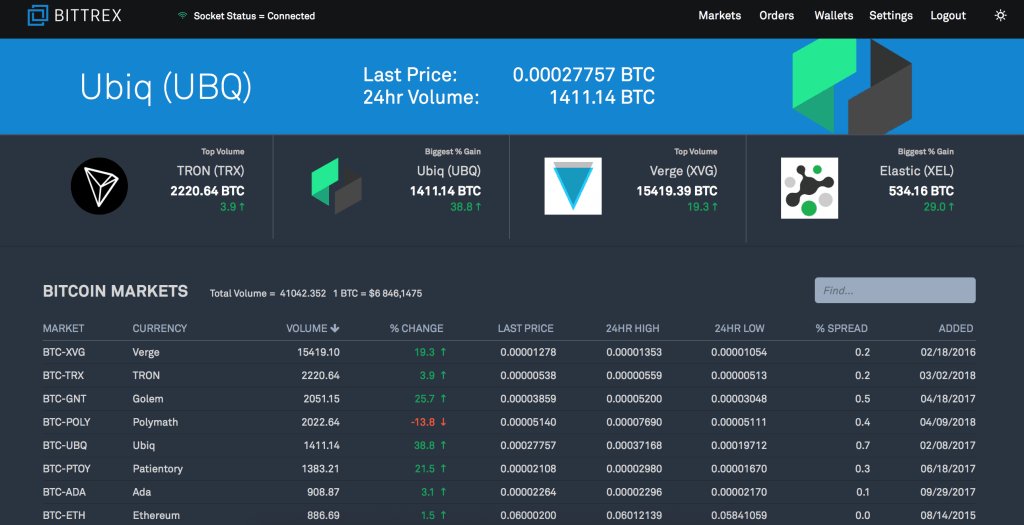Viewport: 1024px width, 525px height.
Task: Click the large Ubiq logo in banner
Action: coord(852,86)
